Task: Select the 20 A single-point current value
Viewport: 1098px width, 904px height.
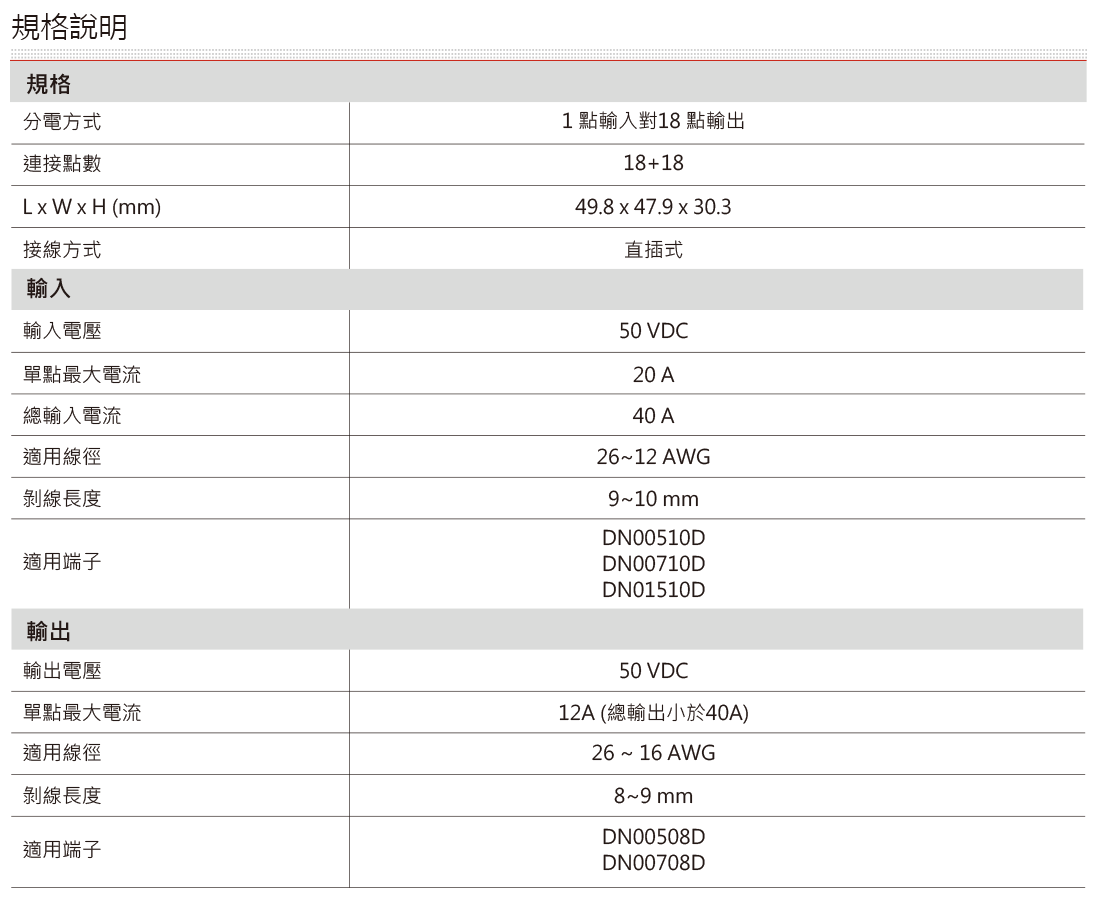Action: 653,375
